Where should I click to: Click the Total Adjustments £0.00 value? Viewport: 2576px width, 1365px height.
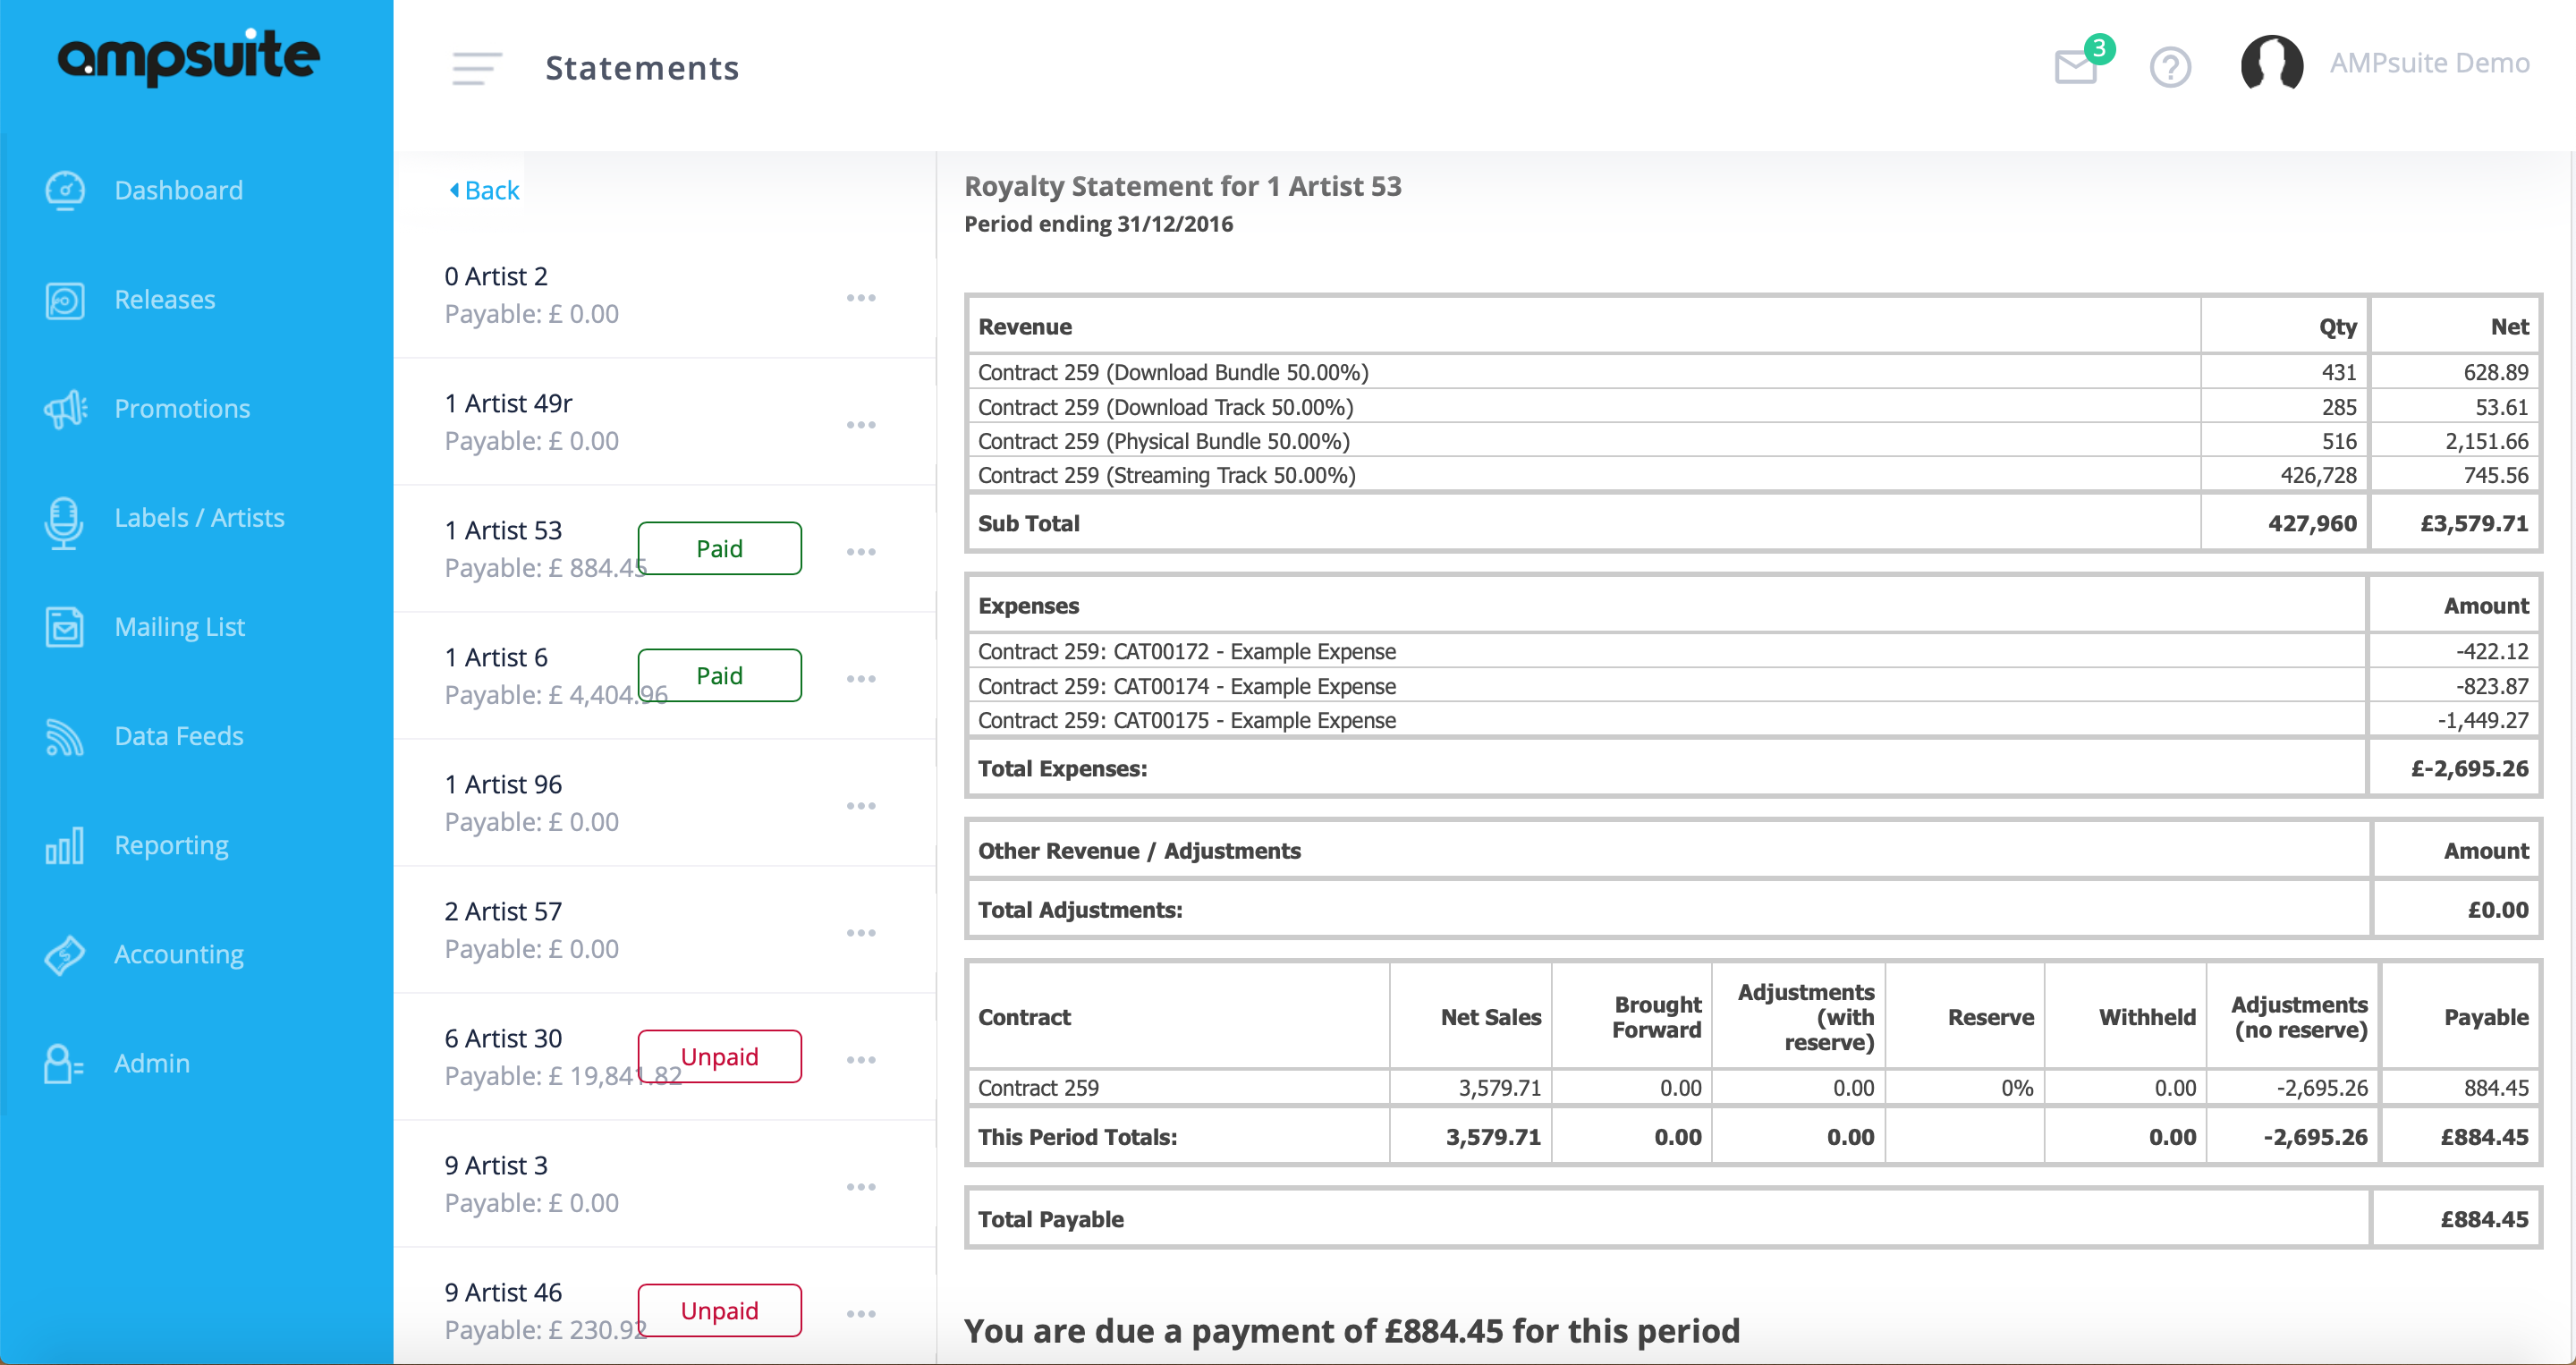point(2498,909)
